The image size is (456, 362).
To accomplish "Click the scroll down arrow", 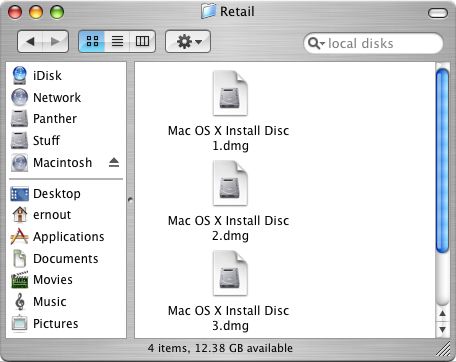I will click(442, 329).
